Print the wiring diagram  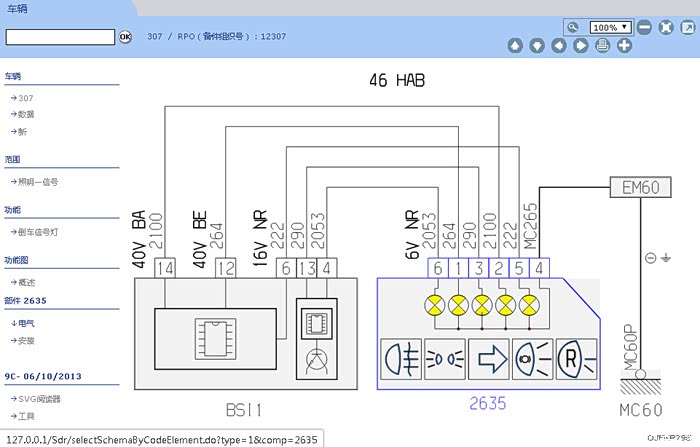[602, 45]
